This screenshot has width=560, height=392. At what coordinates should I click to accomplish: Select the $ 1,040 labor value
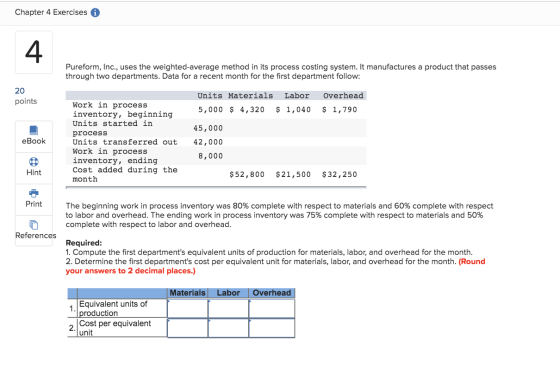click(x=293, y=110)
